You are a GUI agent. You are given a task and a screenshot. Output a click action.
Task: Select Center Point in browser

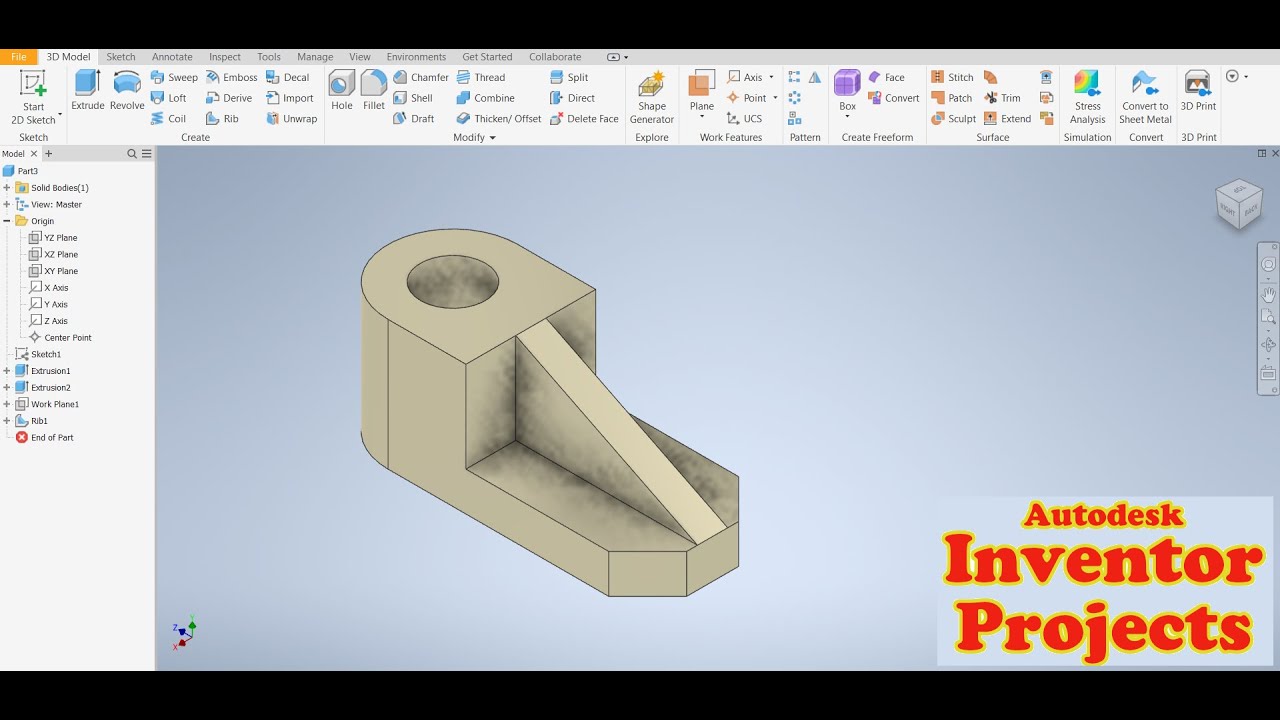pos(60,338)
